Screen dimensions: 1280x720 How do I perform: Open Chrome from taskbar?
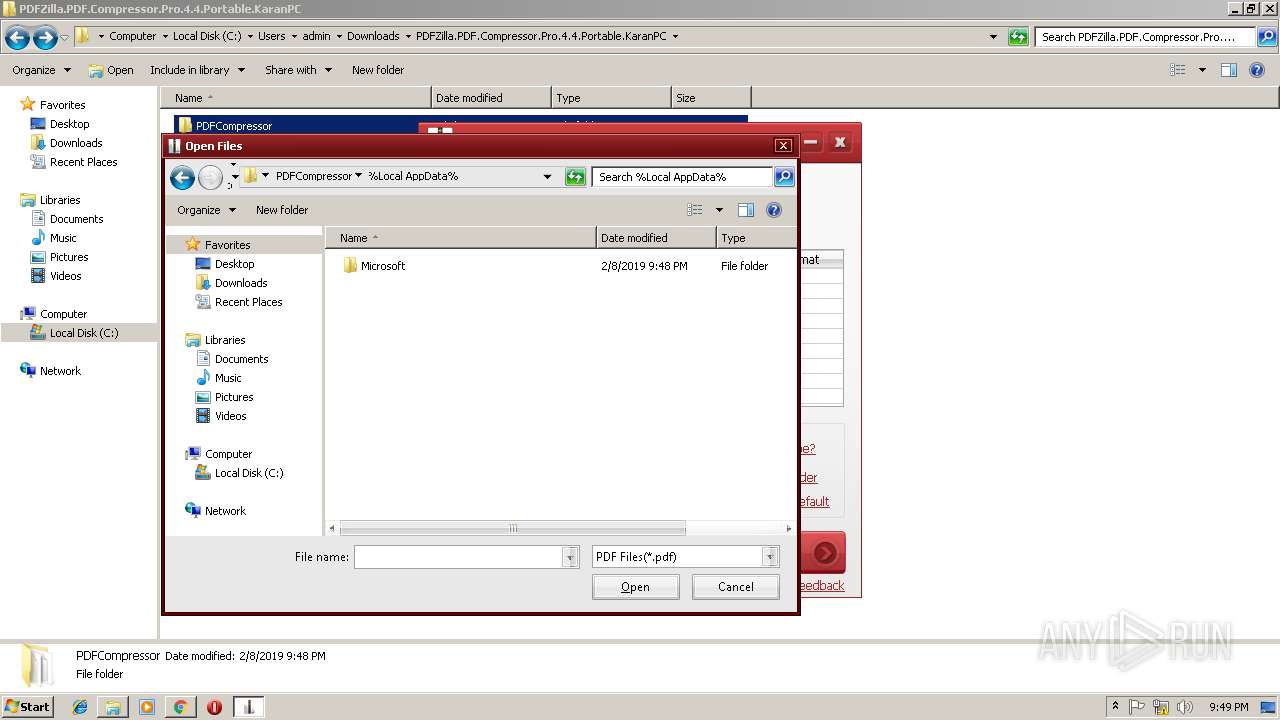[x=181, y=707]
